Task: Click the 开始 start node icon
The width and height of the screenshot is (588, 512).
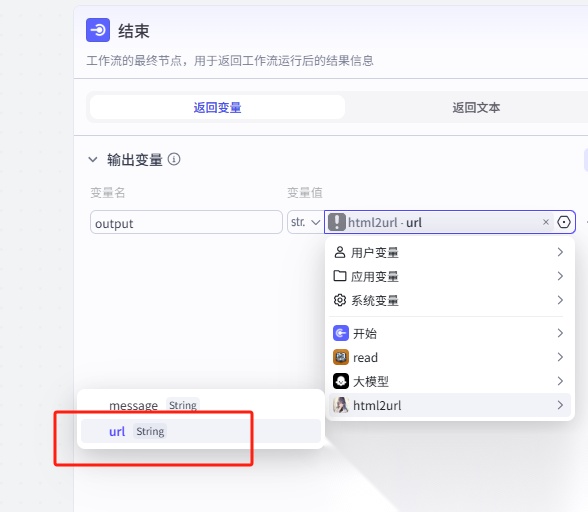Action: 340,333
